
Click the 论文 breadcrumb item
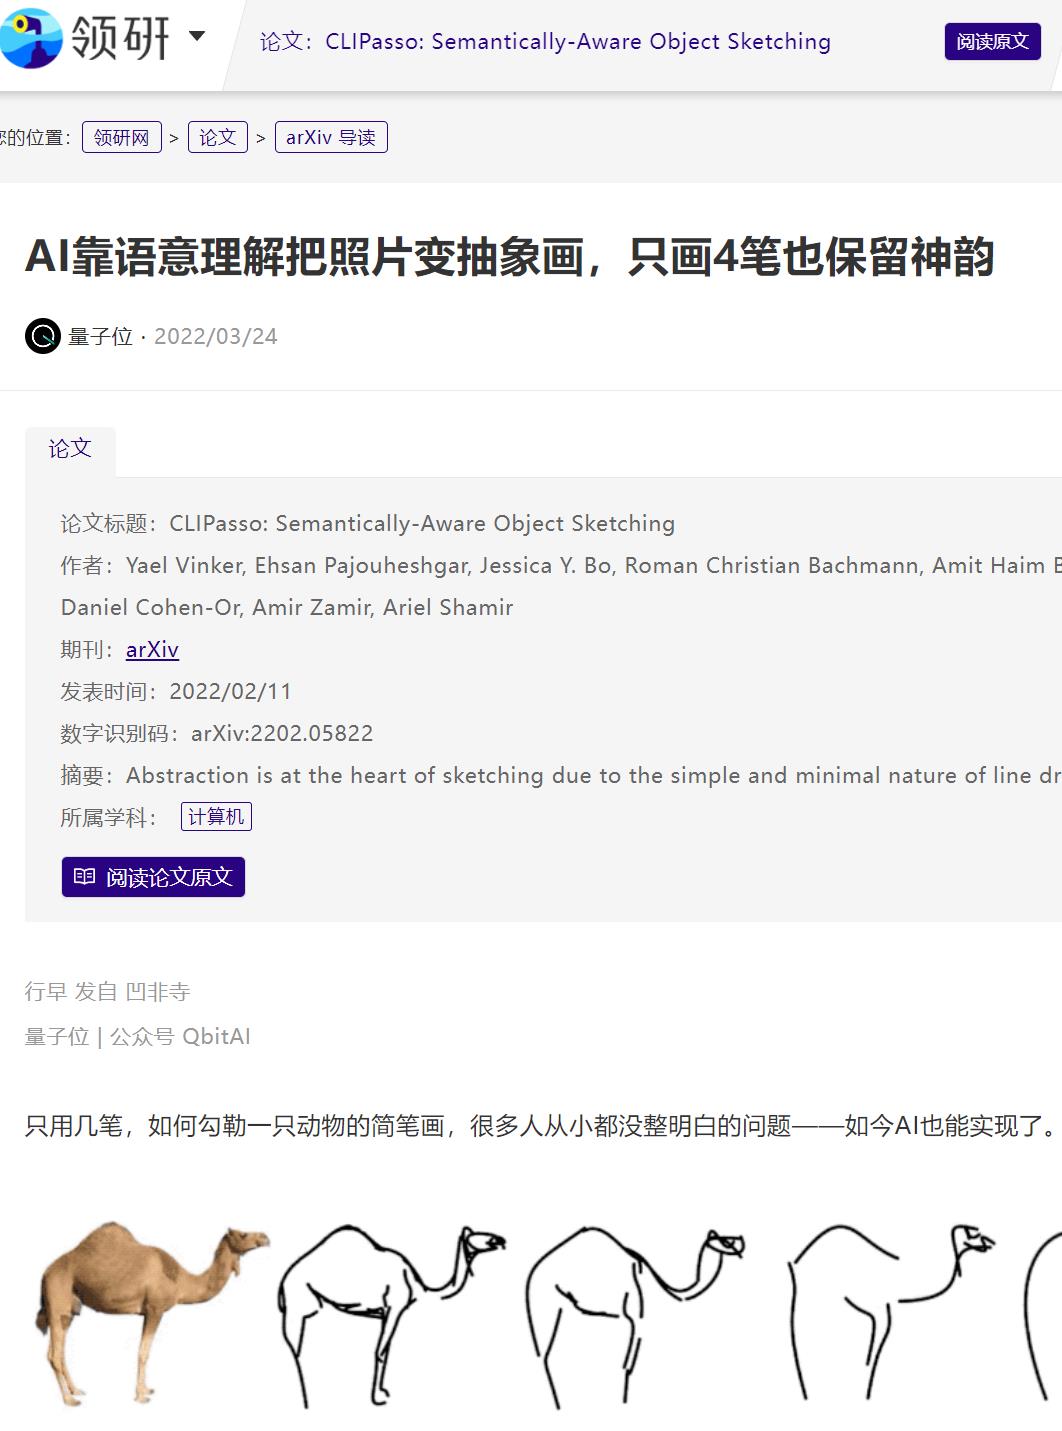point(218,137)
